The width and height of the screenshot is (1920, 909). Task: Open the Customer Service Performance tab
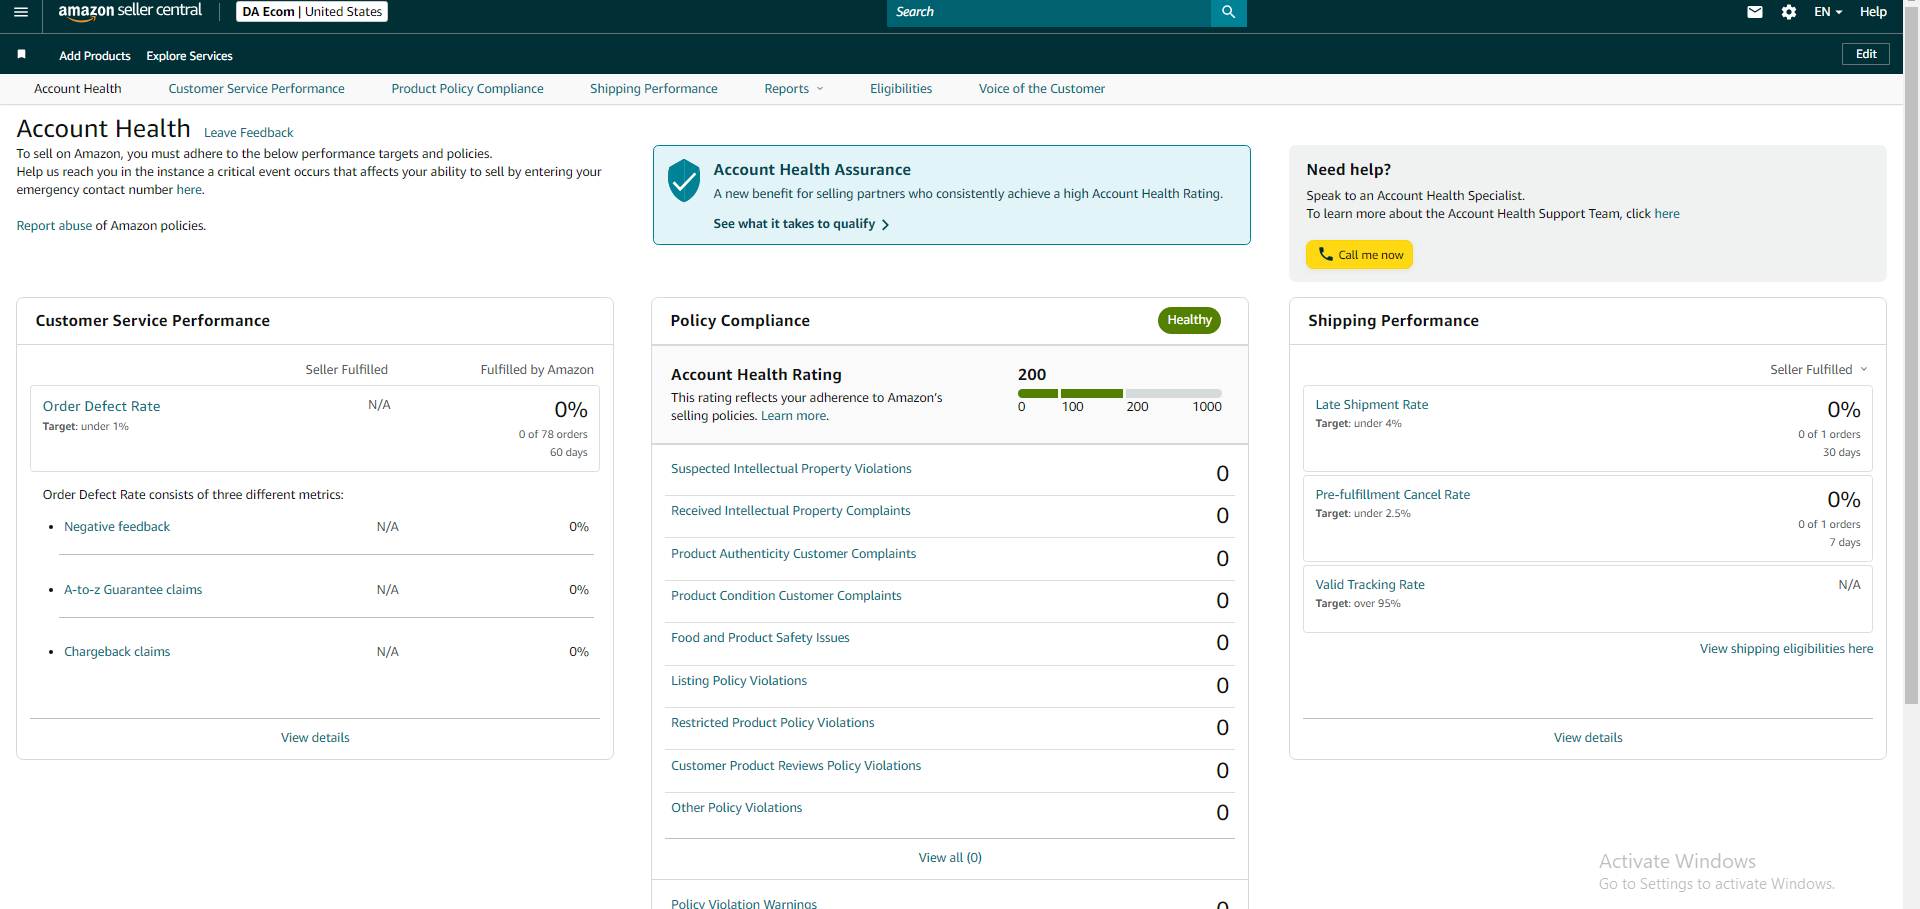pos(256,89)
